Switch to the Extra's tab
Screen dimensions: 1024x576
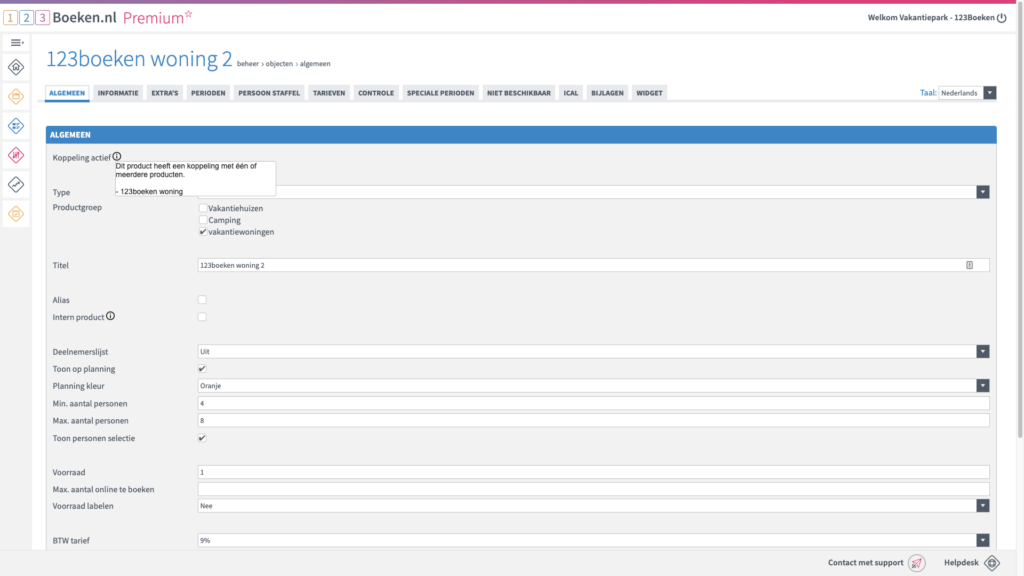point(165,93)
